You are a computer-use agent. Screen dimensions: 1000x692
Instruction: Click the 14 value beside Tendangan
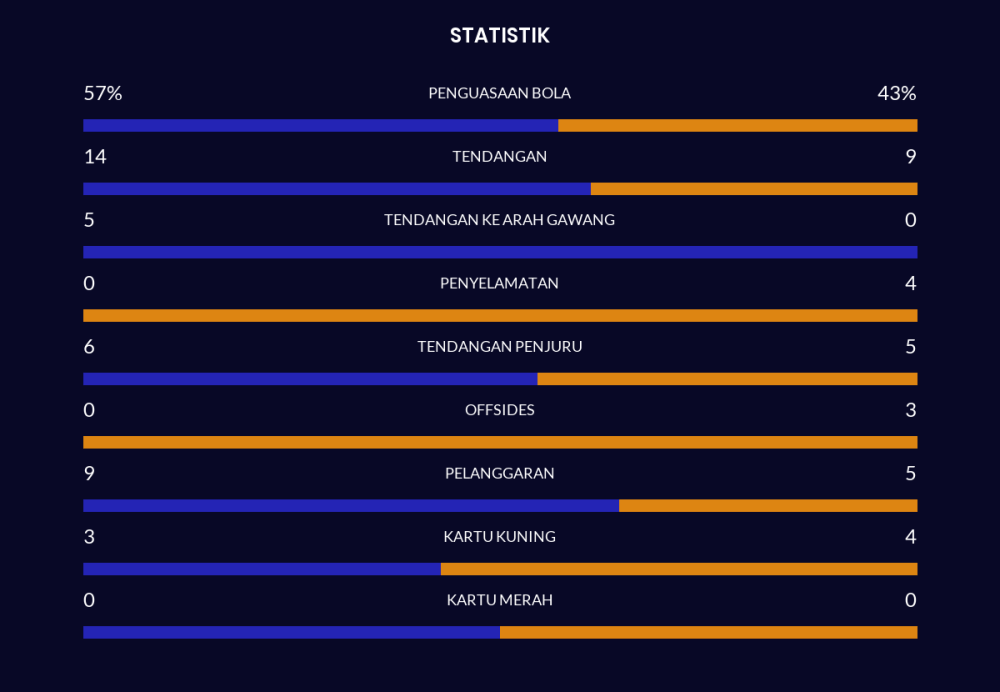[95, 156]
